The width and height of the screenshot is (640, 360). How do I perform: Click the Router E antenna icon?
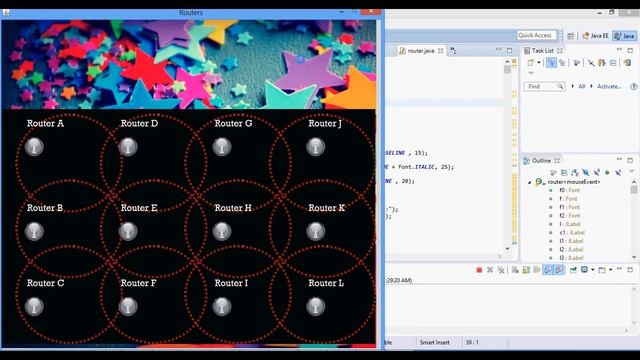128,231
